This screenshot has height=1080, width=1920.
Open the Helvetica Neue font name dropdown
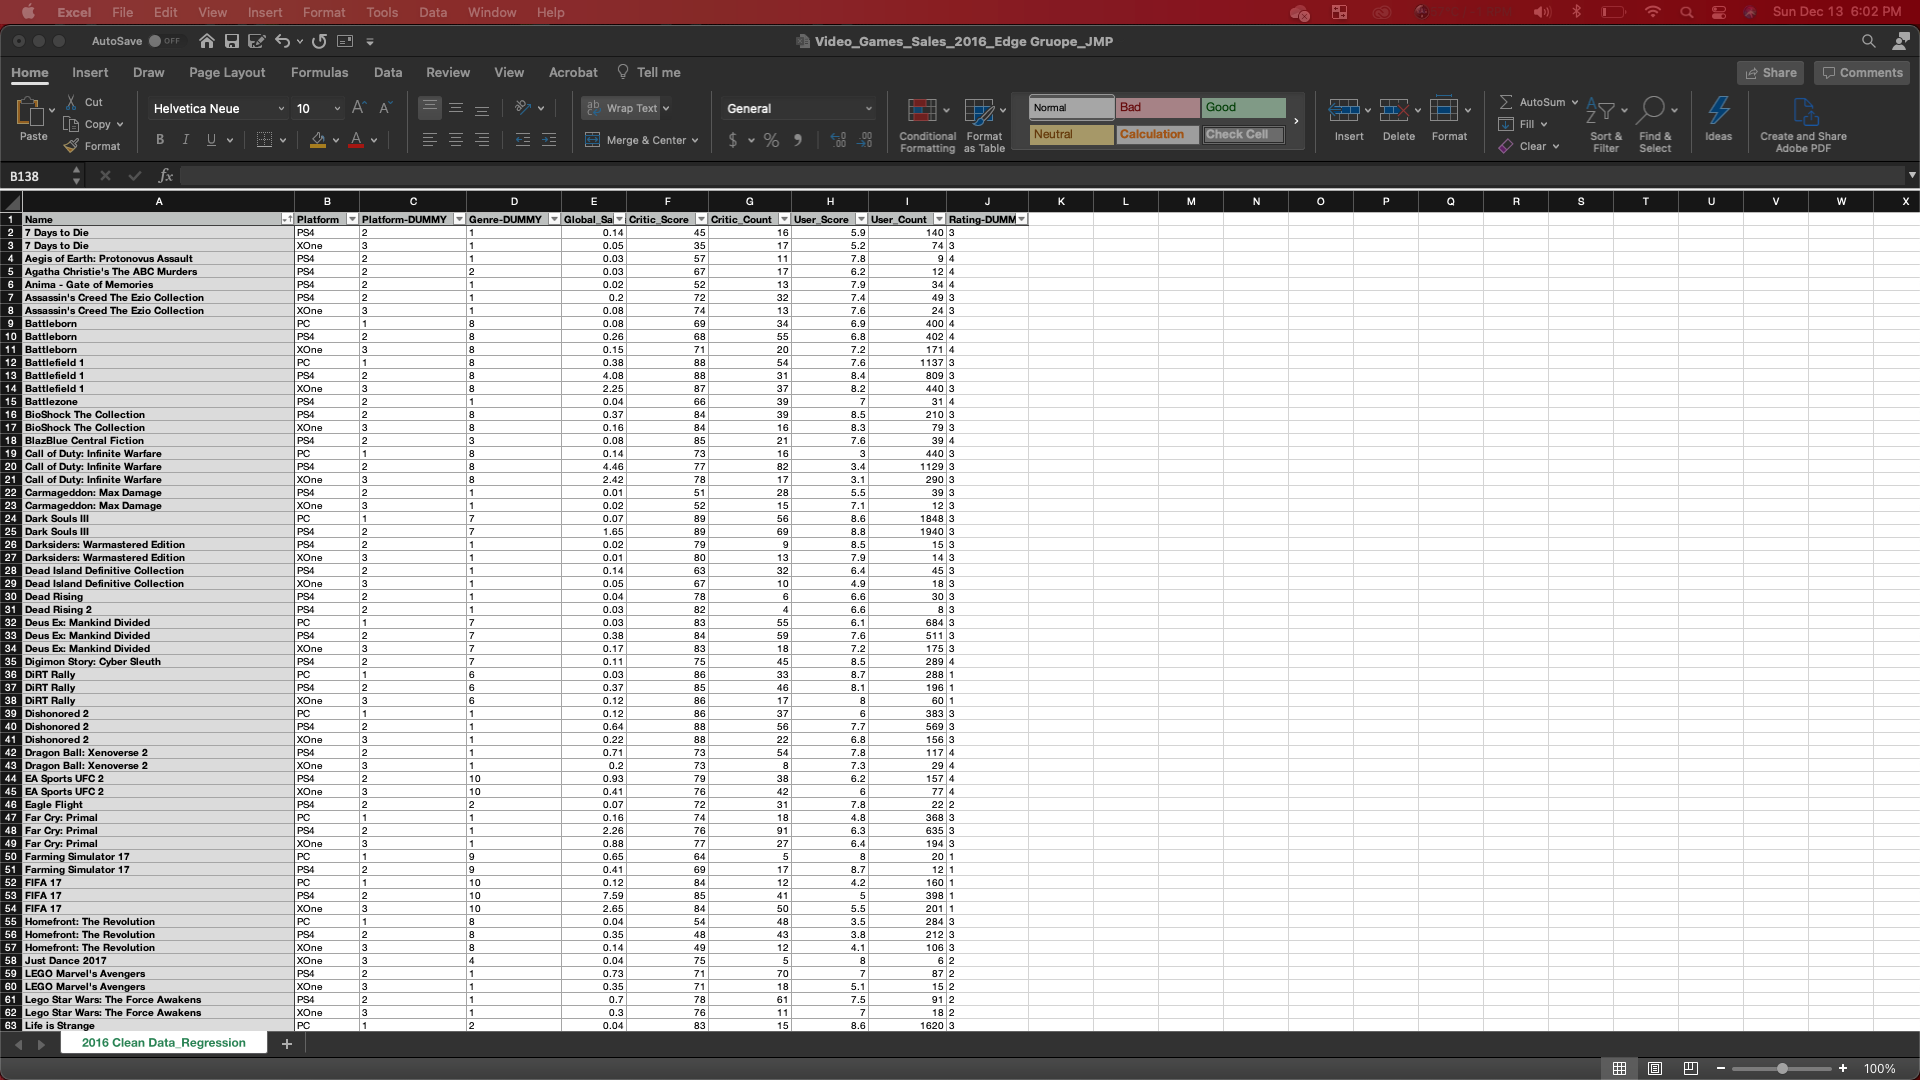click(281, 108)
